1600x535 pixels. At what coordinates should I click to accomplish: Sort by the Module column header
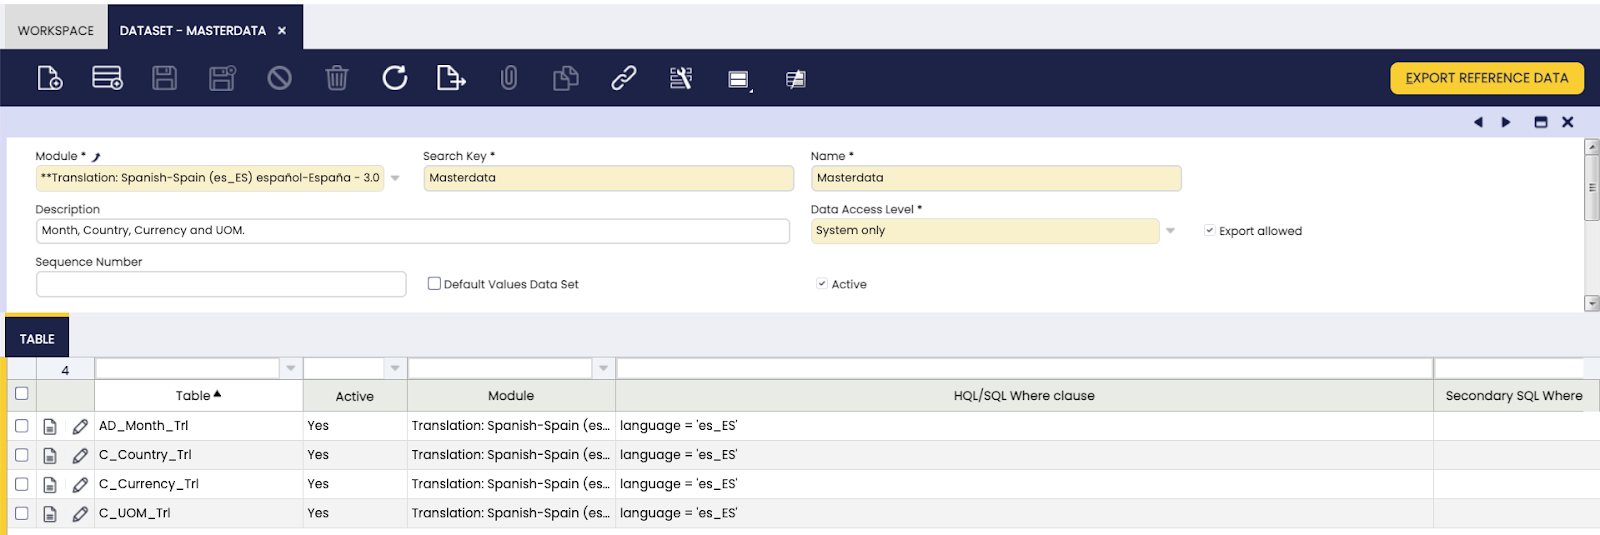pyautogui.click(x=511, y=396)
